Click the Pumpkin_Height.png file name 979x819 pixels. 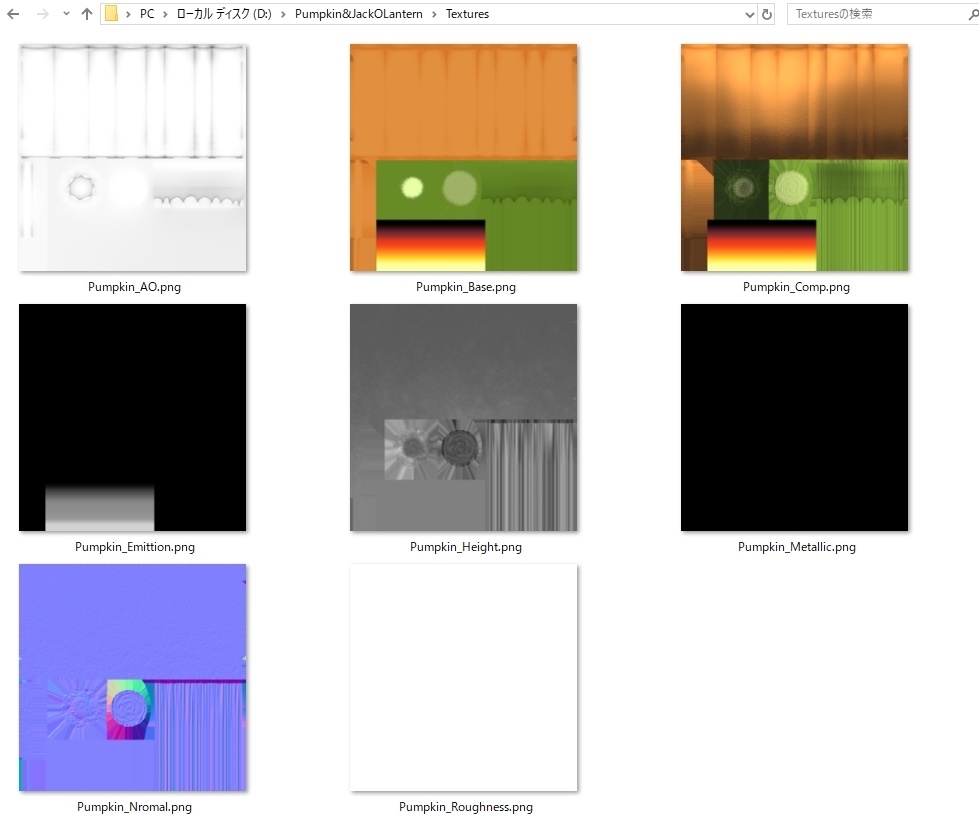point(466,547)
